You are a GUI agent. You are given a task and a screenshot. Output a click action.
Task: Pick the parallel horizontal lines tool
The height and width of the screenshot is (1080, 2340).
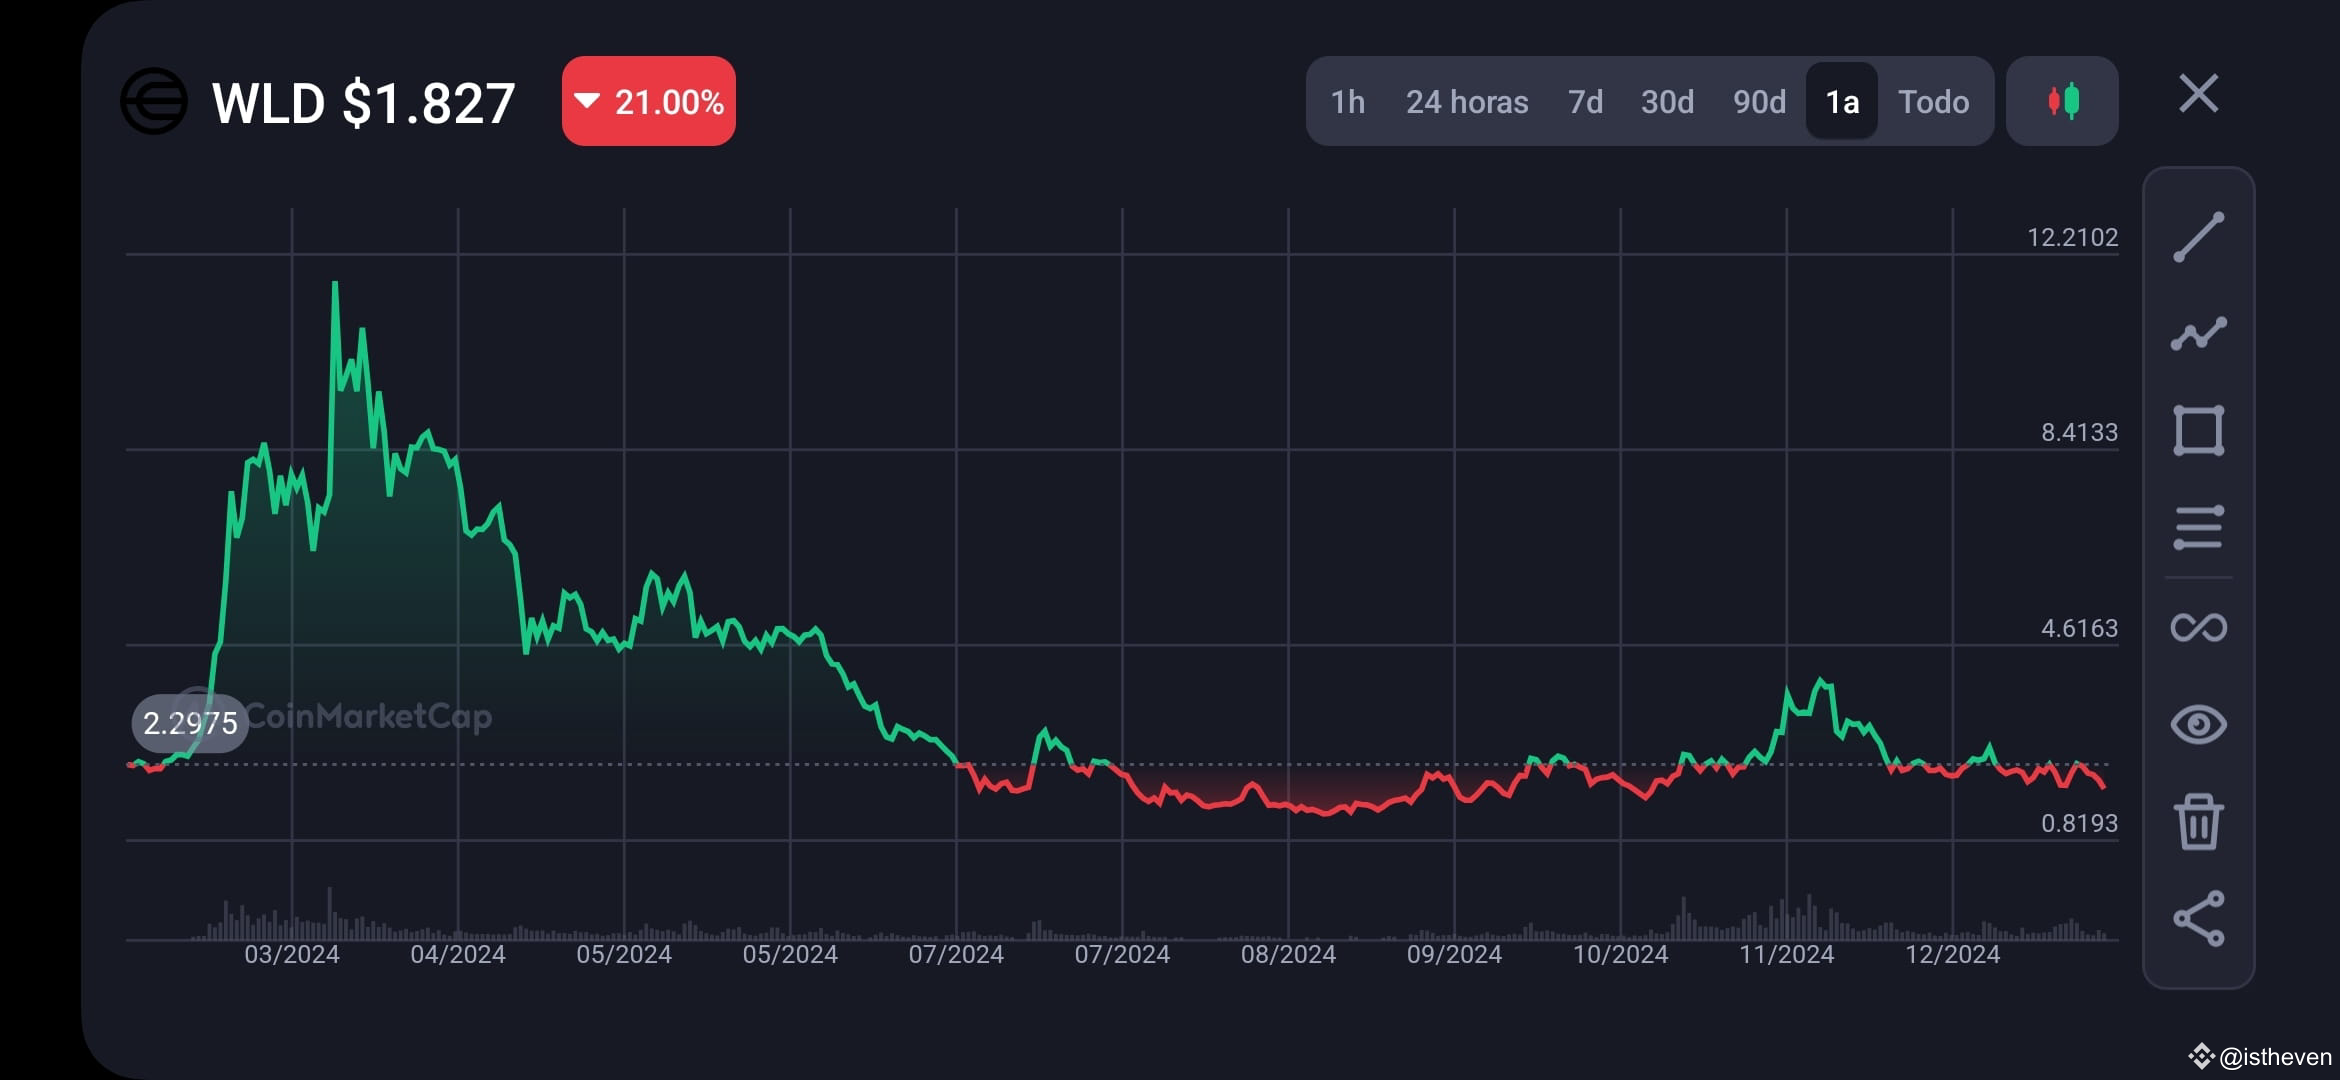2198,528
